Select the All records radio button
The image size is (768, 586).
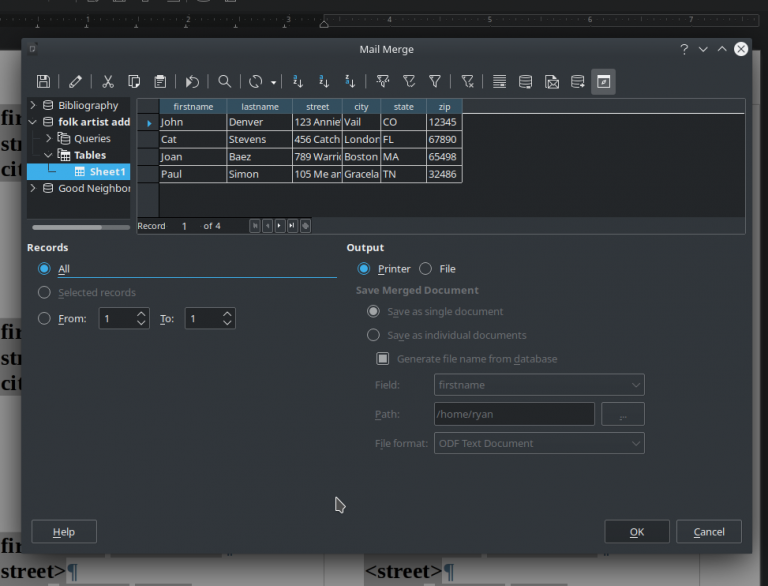[44, 269]
